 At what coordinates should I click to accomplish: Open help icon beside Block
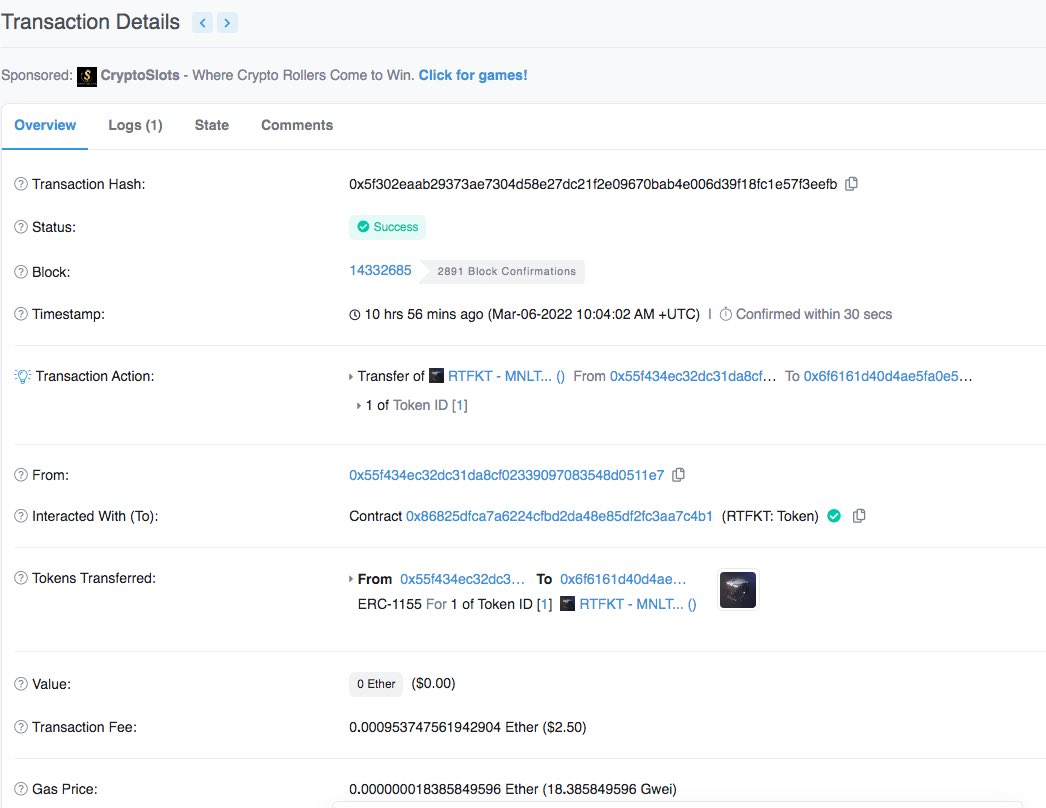tap(21, 272)
